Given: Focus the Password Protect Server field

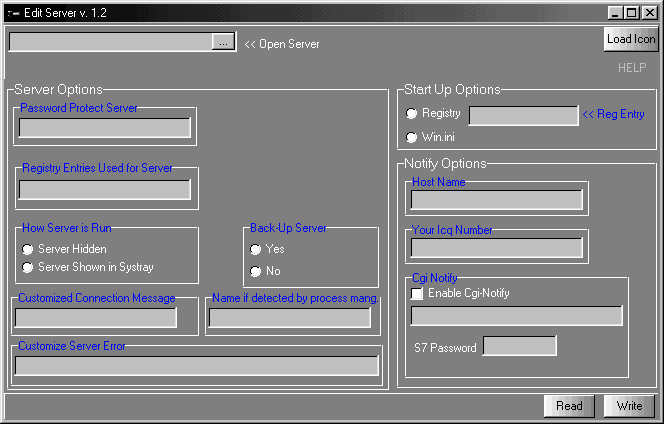Looking at the screenshot, I should tap(105, 128).
